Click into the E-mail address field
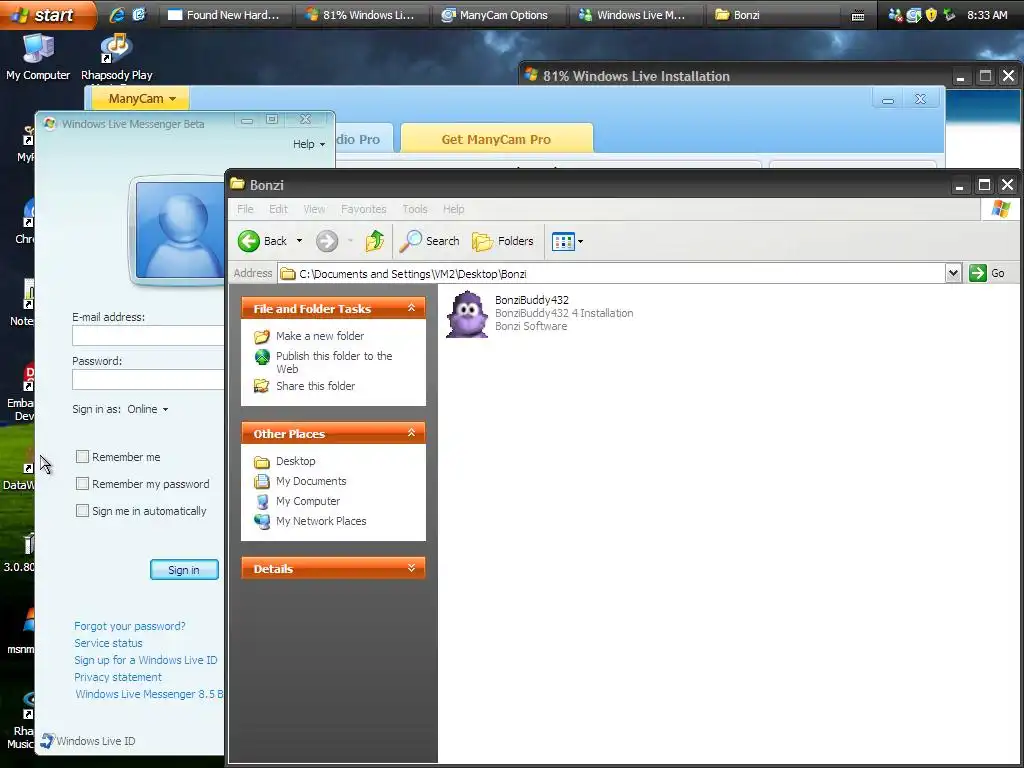This screenshot has height=768, width=1024. click(148, 335)
